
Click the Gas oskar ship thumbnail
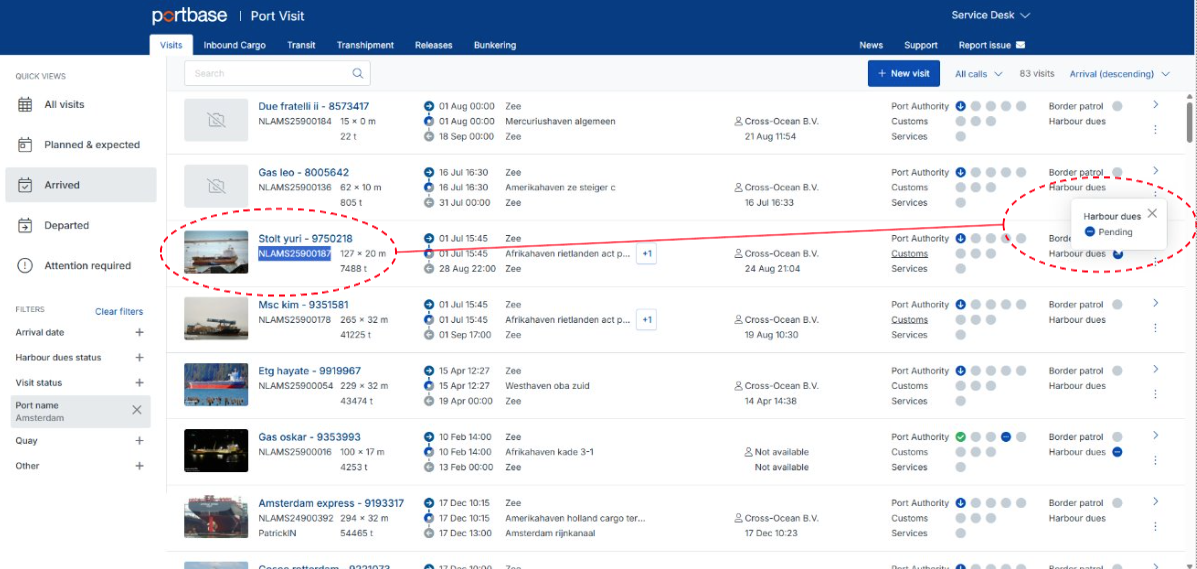point(216,451)
